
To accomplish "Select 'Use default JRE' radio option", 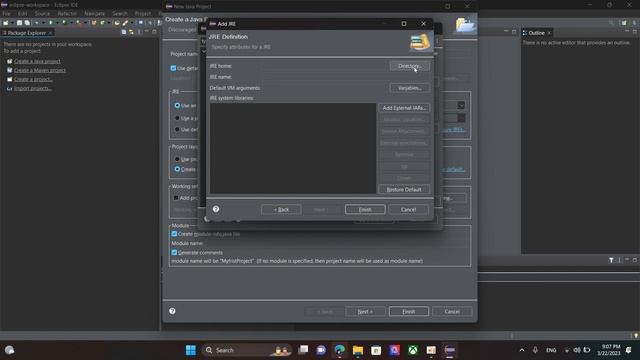I will pos(177,129).
